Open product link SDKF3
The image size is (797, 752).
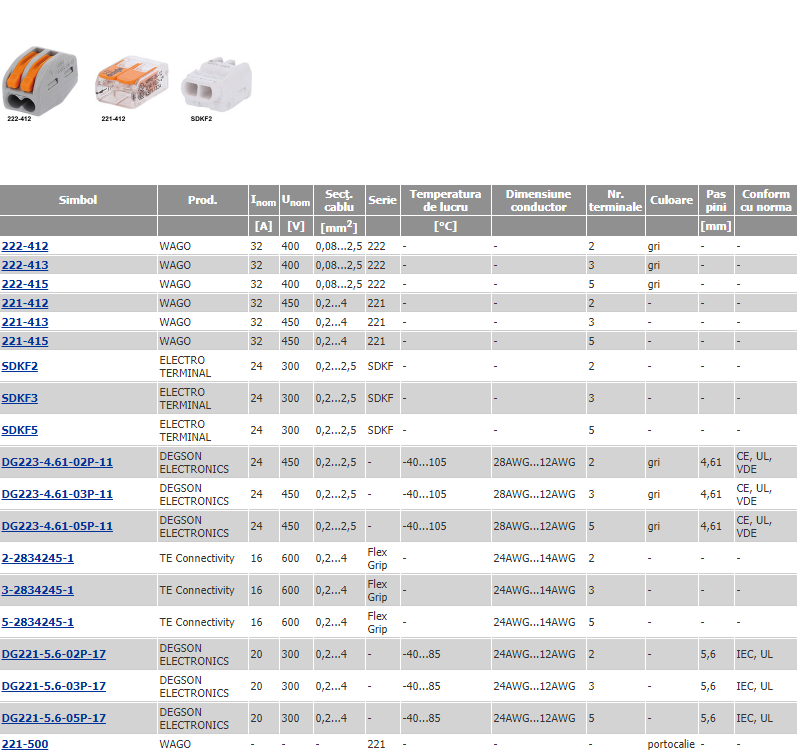(20, 398)
